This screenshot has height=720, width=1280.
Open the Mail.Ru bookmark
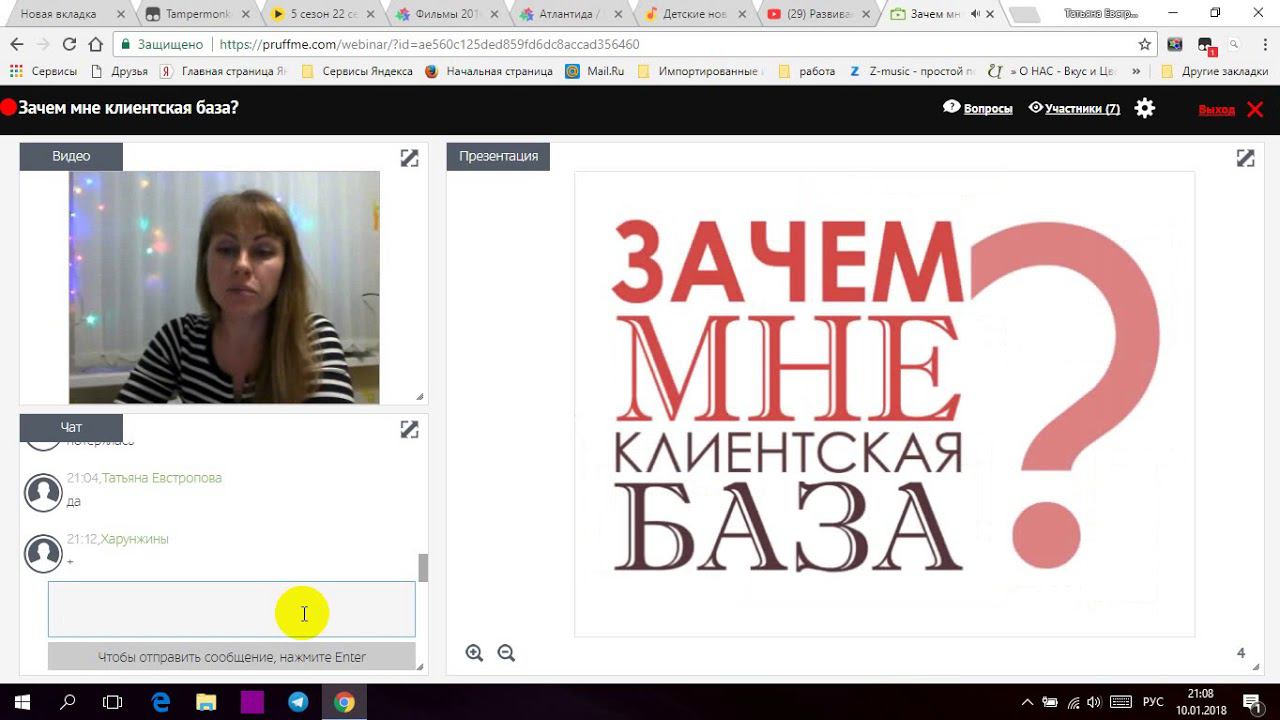pyautogui.click(x=594, y=71)
